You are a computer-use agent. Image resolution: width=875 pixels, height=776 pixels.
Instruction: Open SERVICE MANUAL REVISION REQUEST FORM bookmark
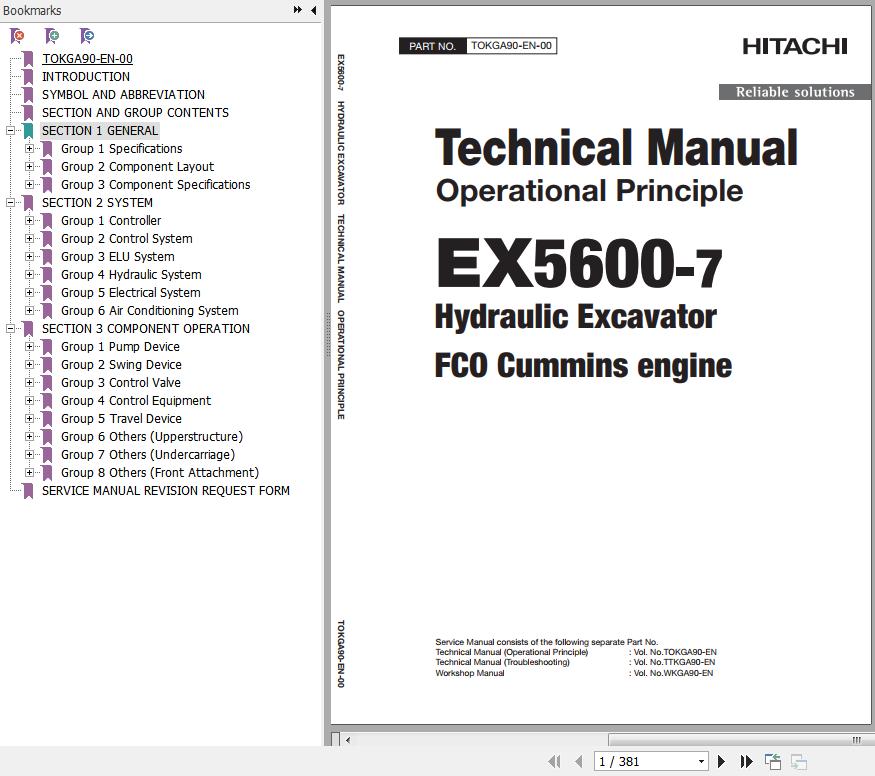pos(166,491)
